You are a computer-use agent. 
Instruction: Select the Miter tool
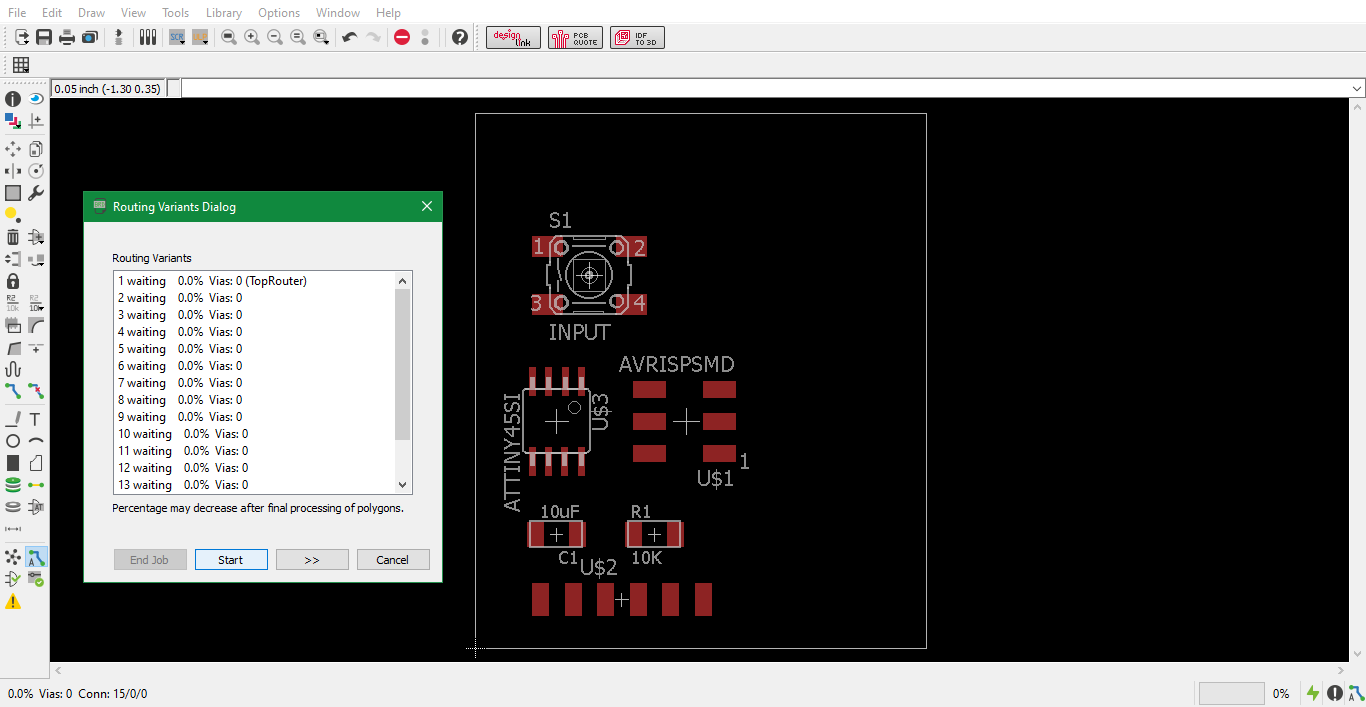(x=36, y=325)
